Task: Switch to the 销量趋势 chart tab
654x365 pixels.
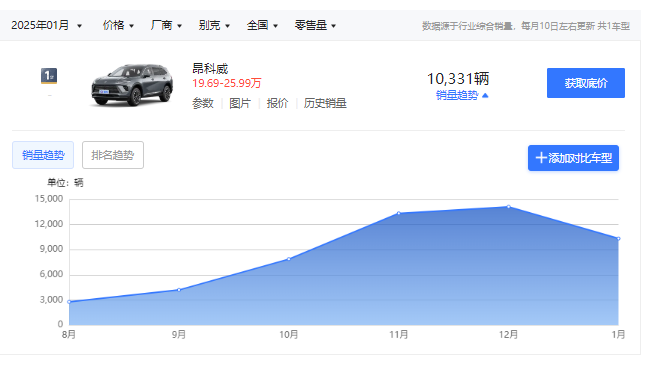Action: (43, 155)
